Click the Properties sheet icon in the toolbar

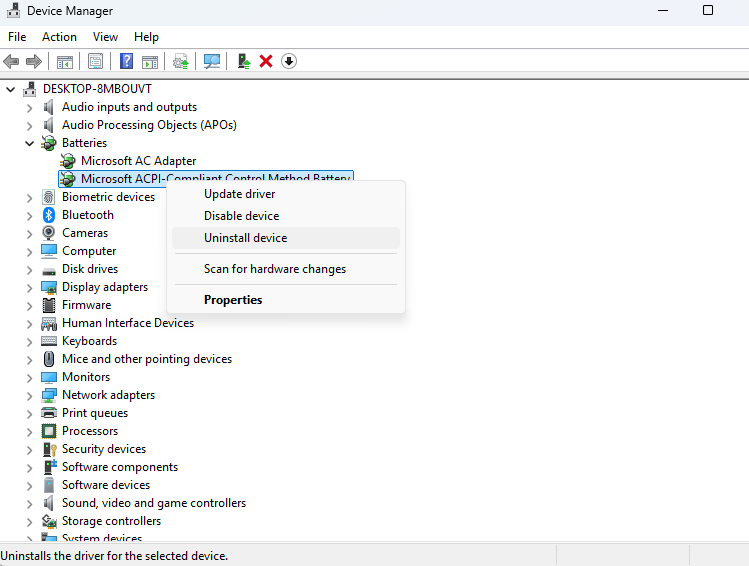(96, 61)
